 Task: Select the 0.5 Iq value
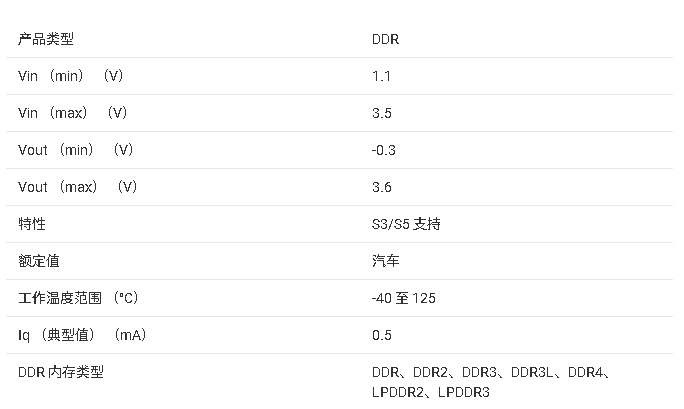[x=382, y=335]
